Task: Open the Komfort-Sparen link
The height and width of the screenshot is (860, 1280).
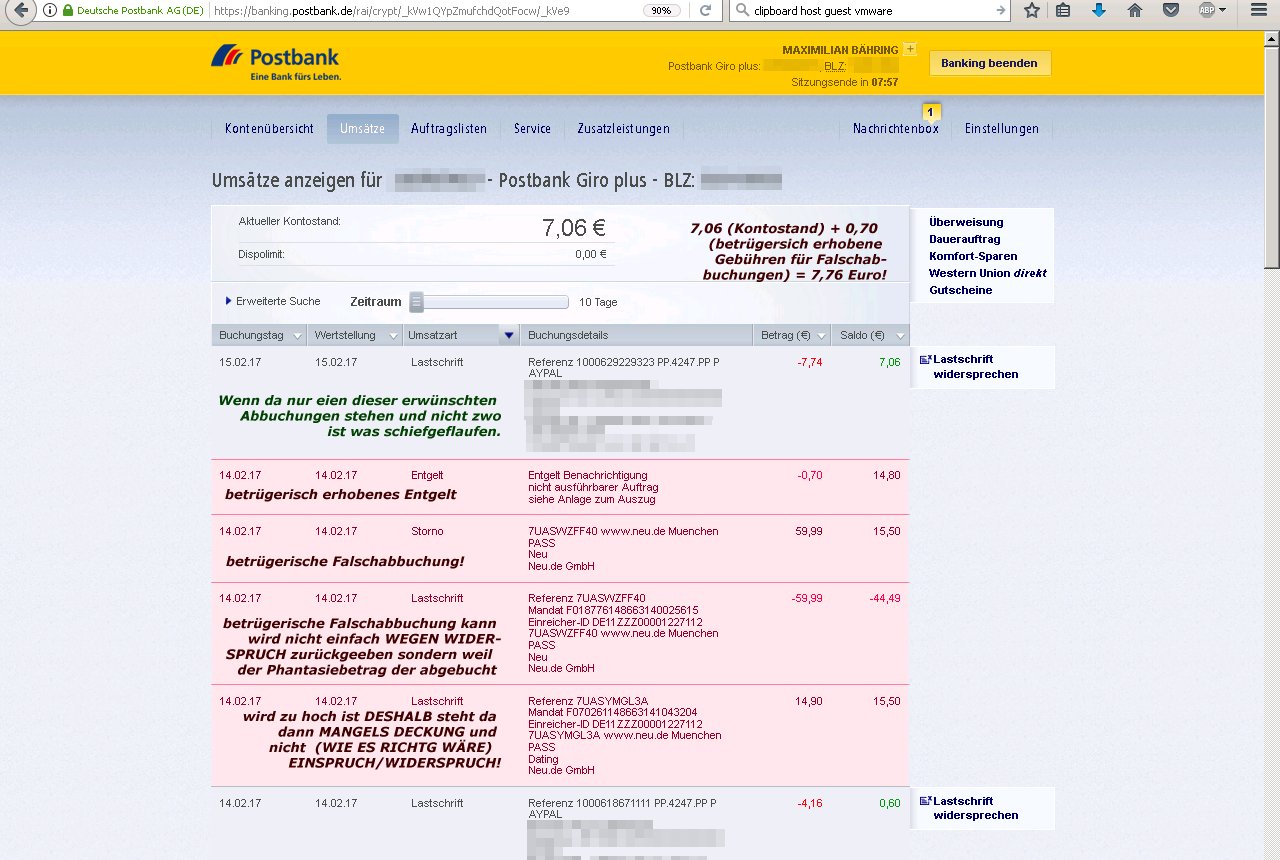Action: pos(973,256)
